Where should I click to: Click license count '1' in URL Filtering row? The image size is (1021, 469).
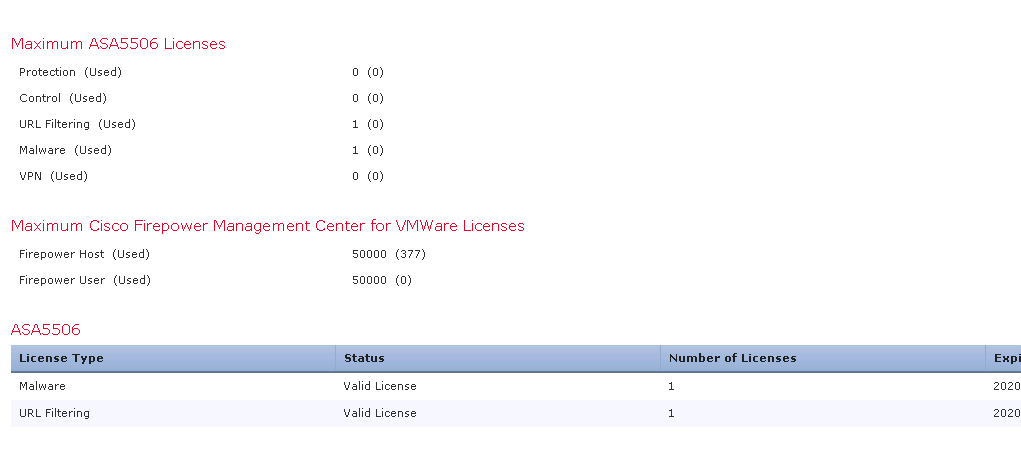(671, 414)
